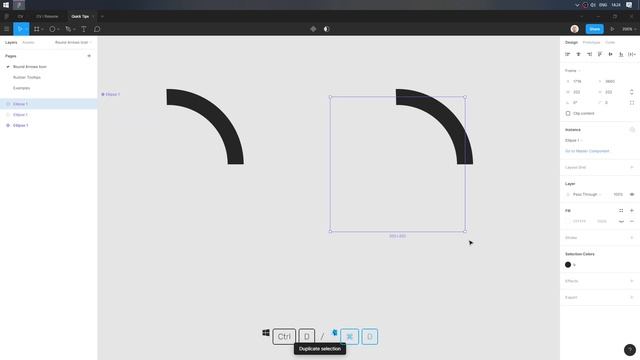Select the Text tool

(x=84, y=29)
